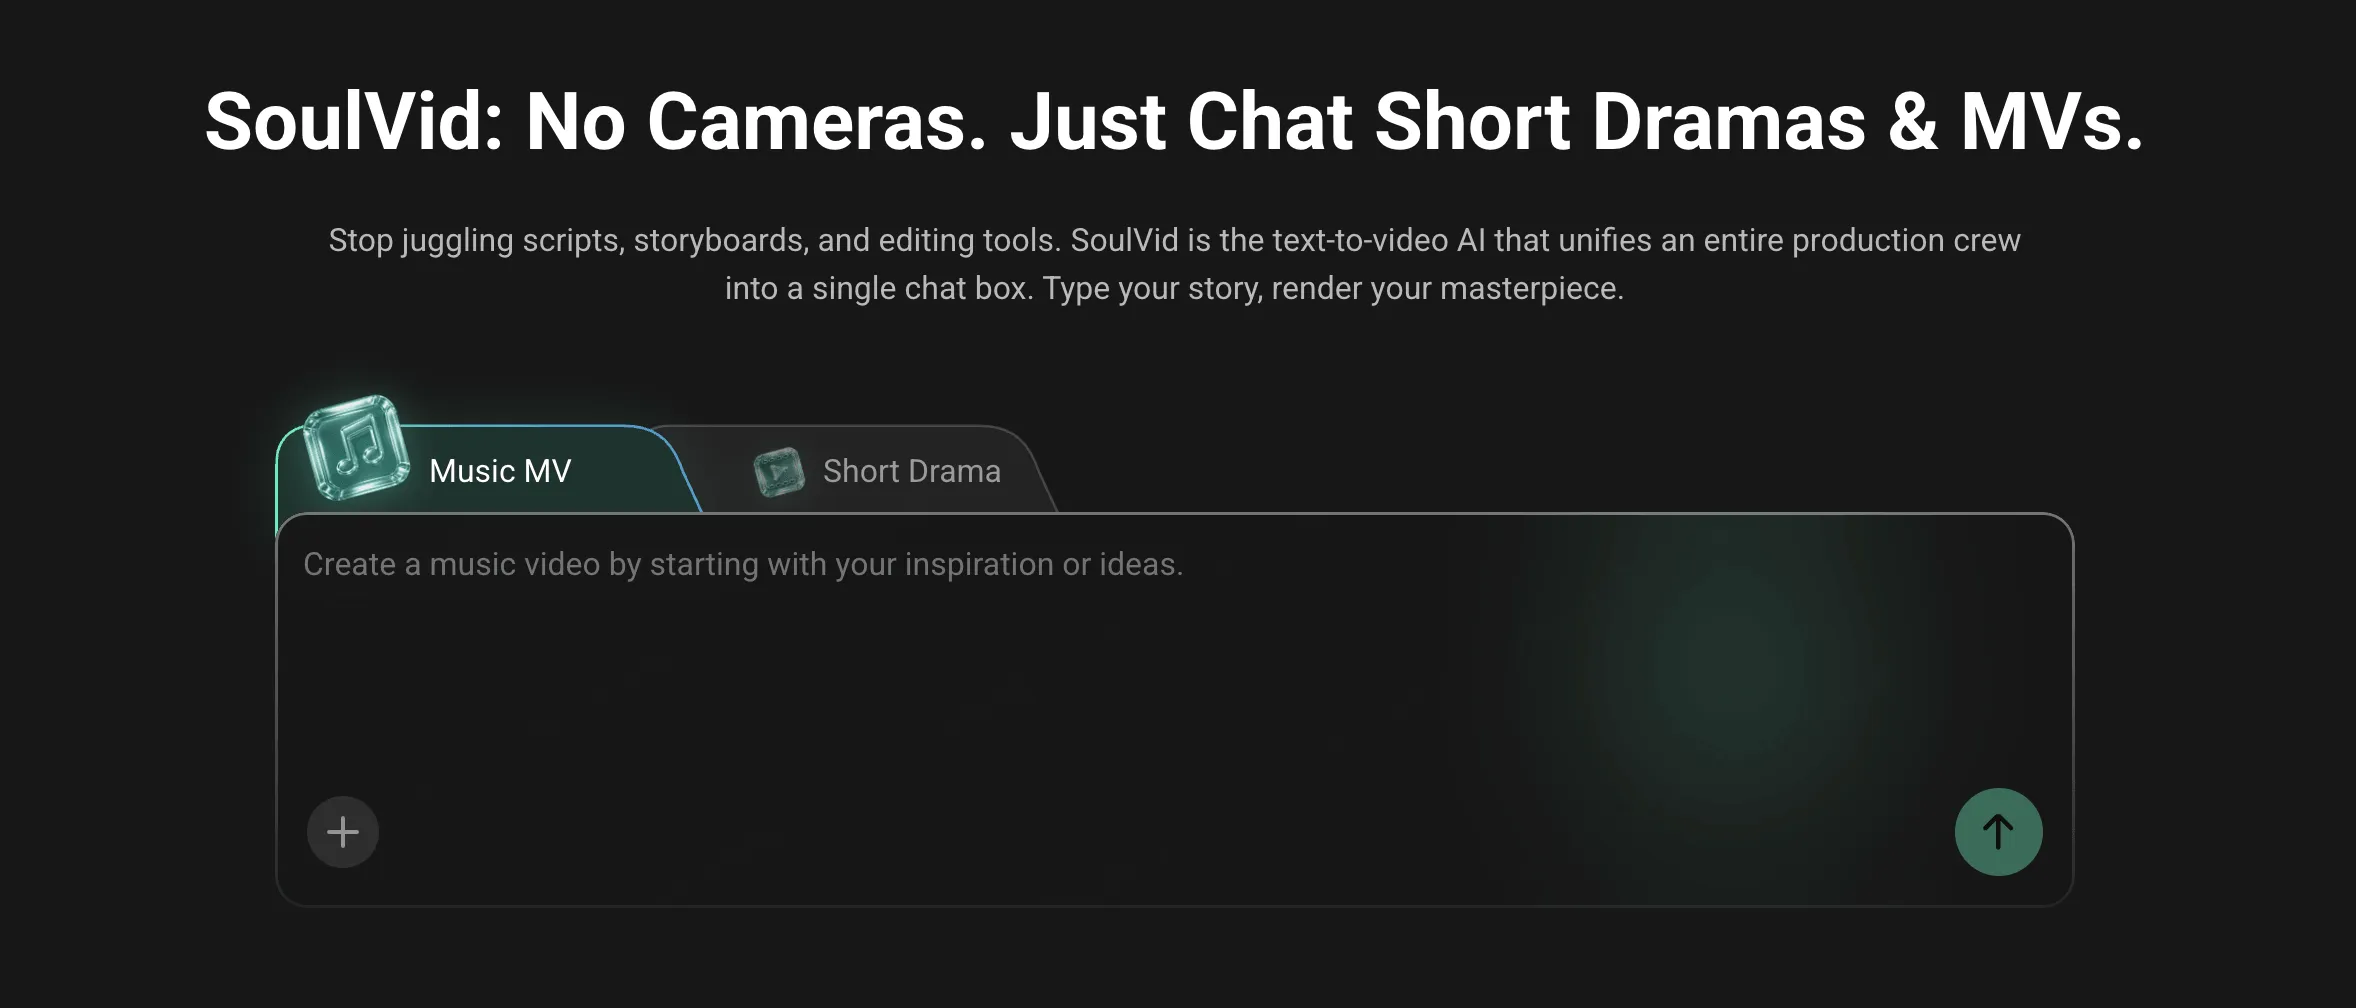Click 'render your masterpiece' text in description
Screen dimensions: 2356x1008
tap(1447, 288)
